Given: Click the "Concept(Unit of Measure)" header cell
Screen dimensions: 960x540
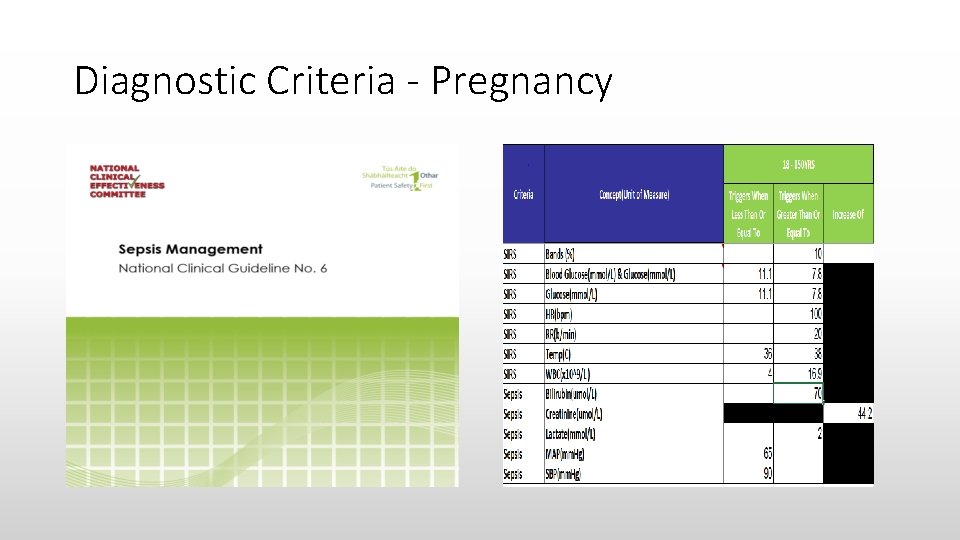Looking at the screenshot, I should (634, 194).
